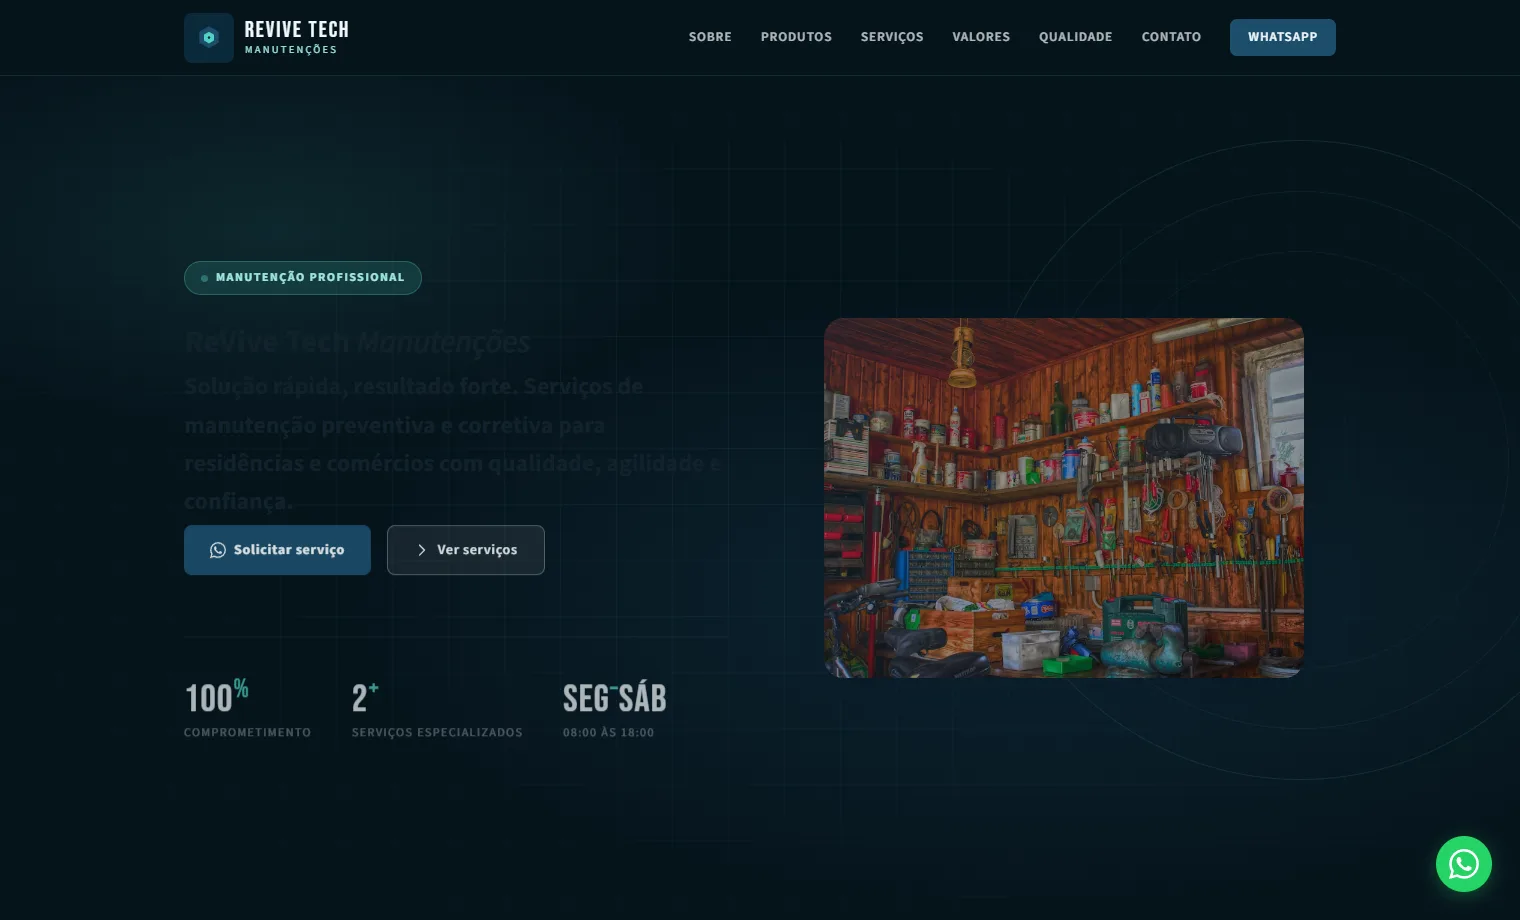The image size is (1520, 920).
Task: Click the 2+ Serviços Especializados stat
Action: pos(437,711)
